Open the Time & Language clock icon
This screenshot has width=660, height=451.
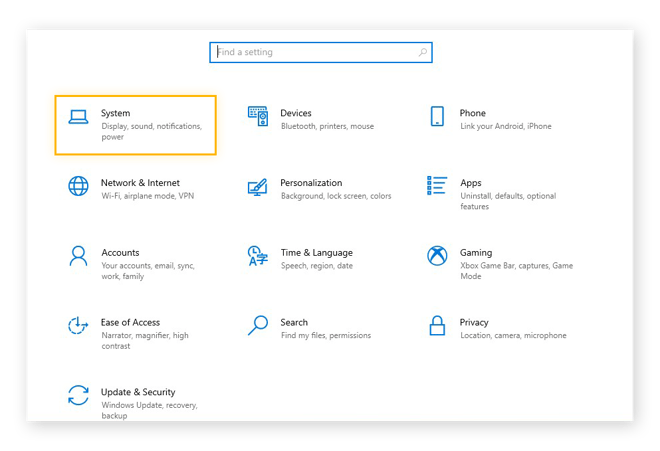[258, 256]
